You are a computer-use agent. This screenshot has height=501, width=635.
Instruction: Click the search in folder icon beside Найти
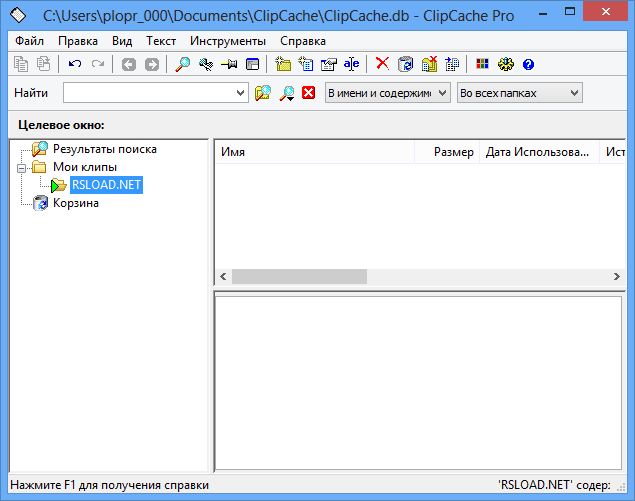pyautogui.click(x=263, y=93)
